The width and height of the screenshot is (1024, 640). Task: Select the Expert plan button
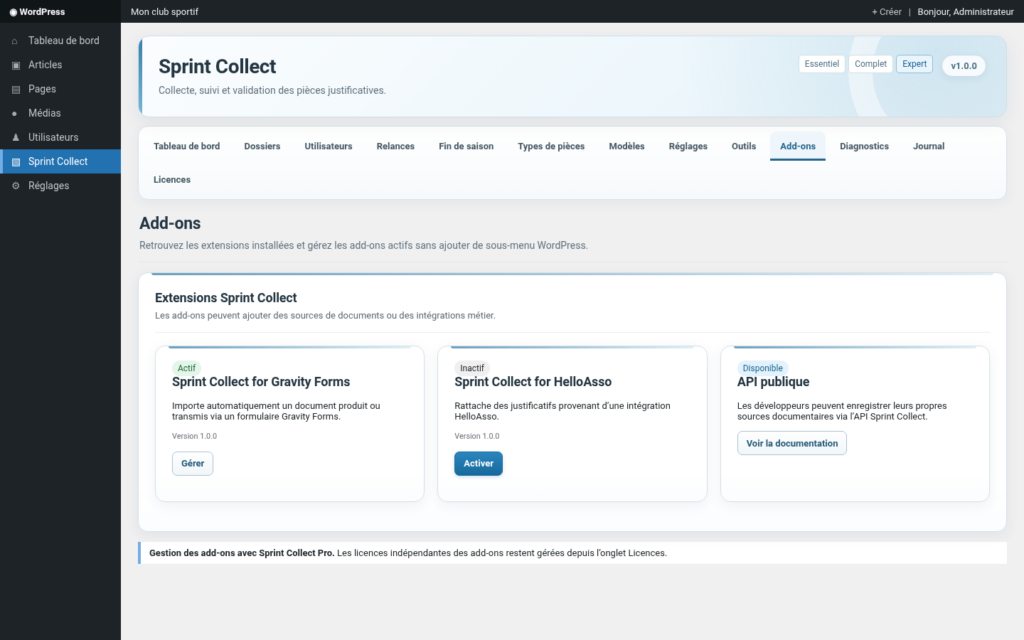pos(914,64)
